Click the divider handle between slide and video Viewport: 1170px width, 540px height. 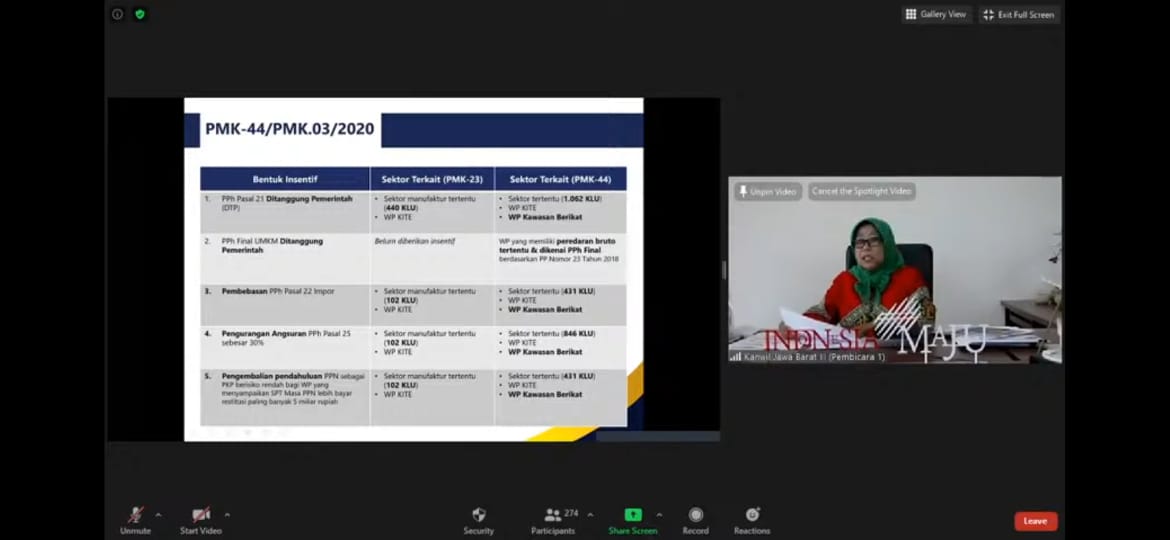pyautogui.click(x=724, y=270)
